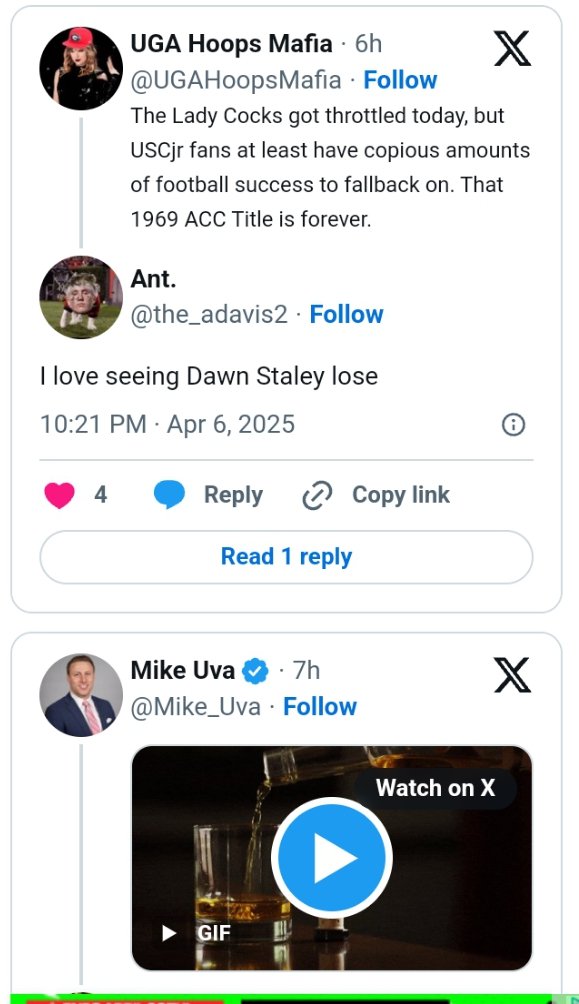Open Read 1 reply button

(x=286, y=557)
